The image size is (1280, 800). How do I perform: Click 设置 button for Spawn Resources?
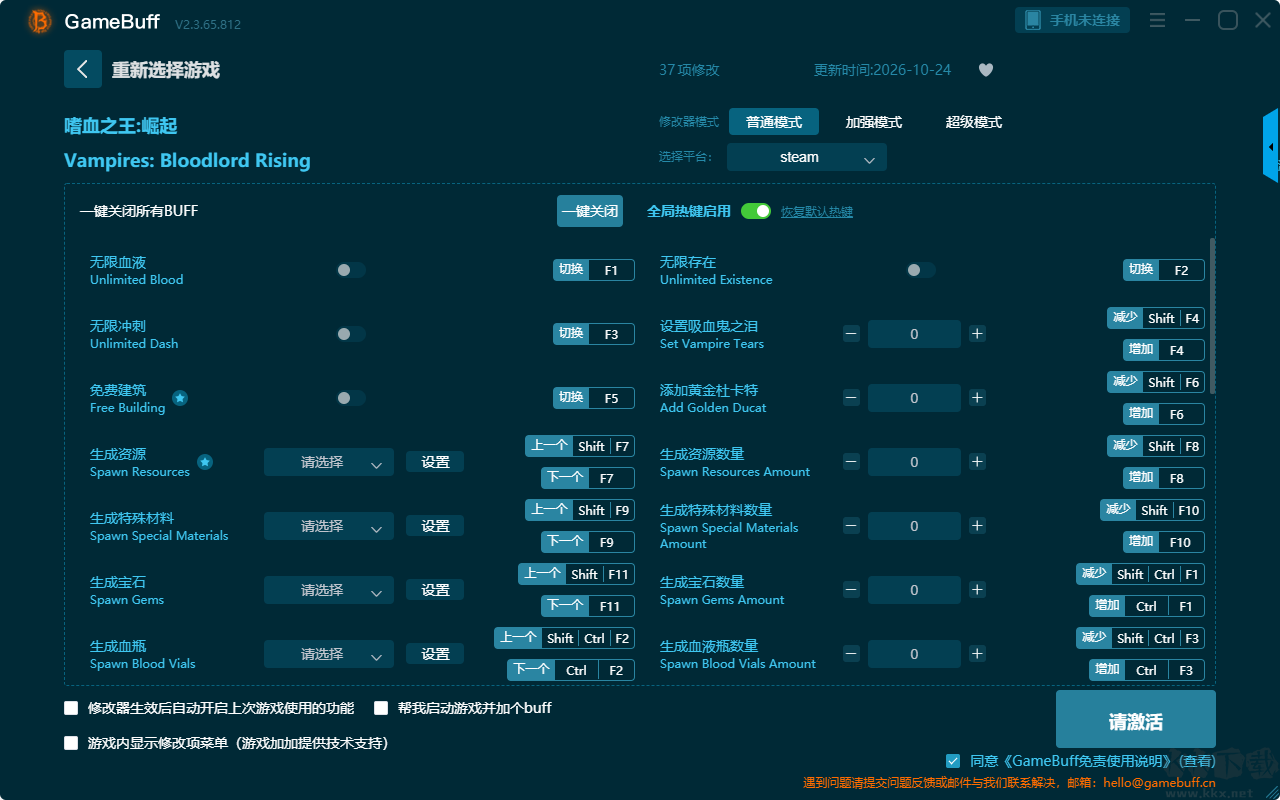point(435,462)
